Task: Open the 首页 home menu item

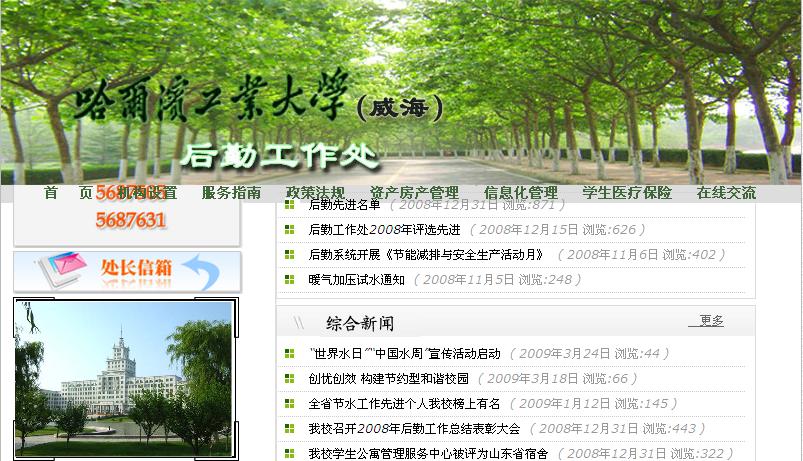Action: click(68, 193)
